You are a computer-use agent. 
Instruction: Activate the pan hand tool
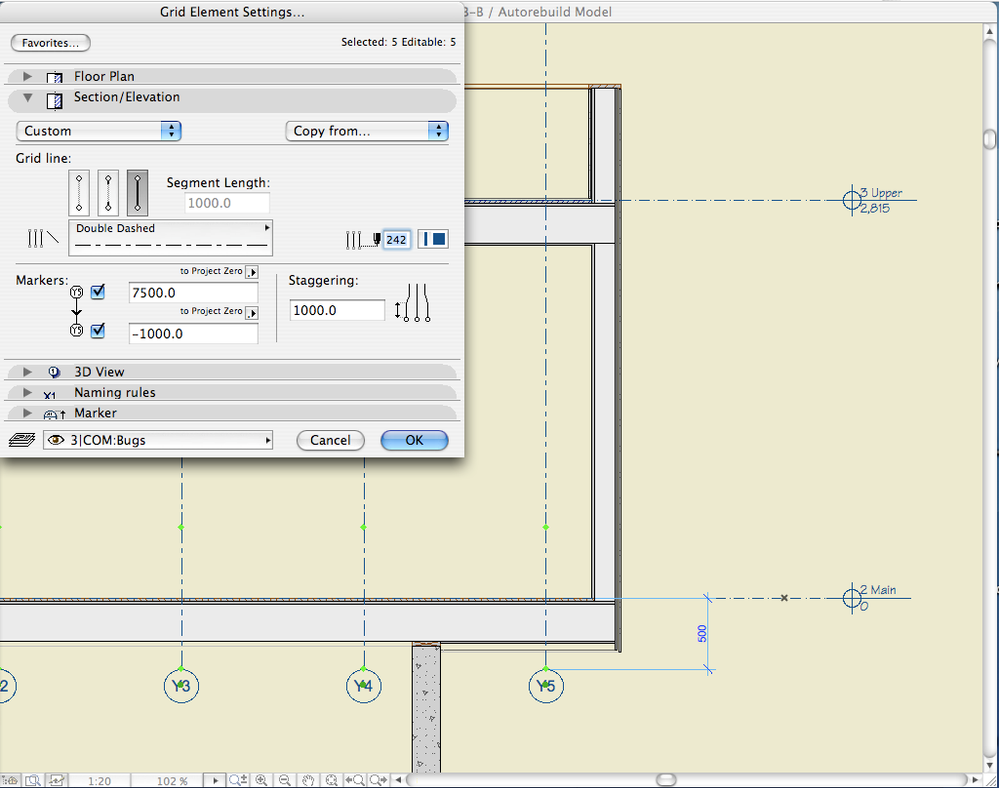pos(309,780)
